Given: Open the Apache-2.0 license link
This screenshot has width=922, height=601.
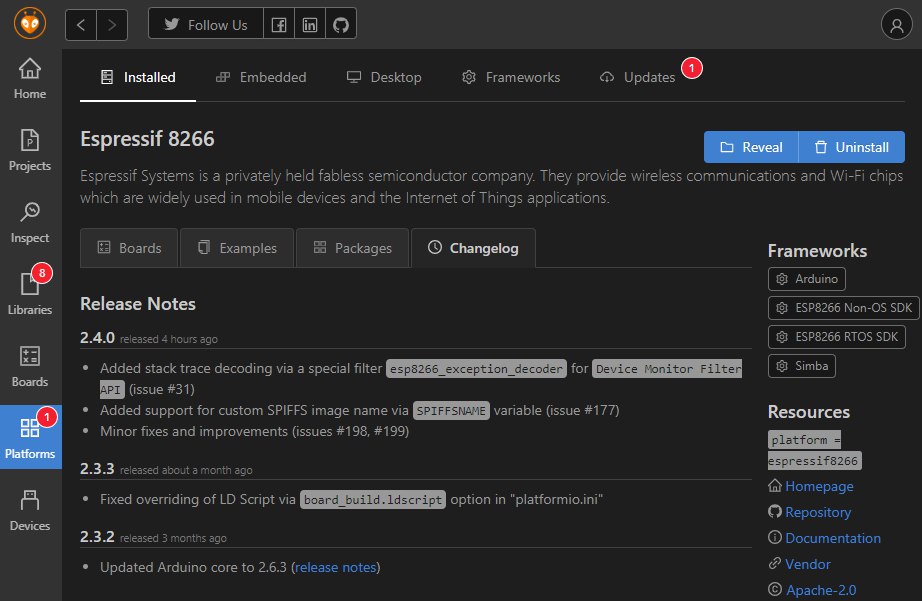Looking at the screenshot, I should tap(821, 590).
